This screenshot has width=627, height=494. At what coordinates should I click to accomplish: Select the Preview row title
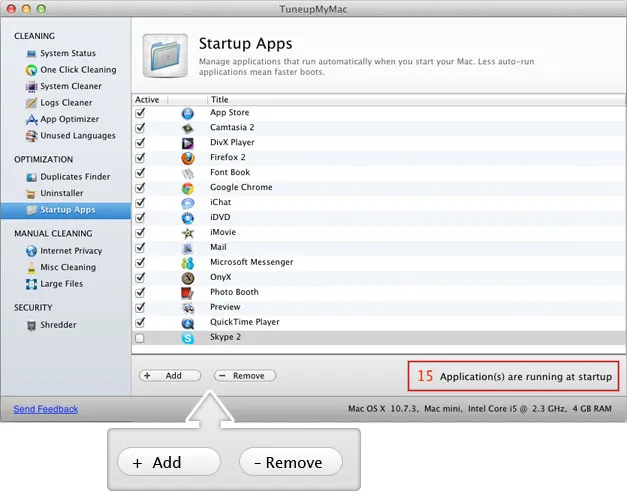[225, 307]
